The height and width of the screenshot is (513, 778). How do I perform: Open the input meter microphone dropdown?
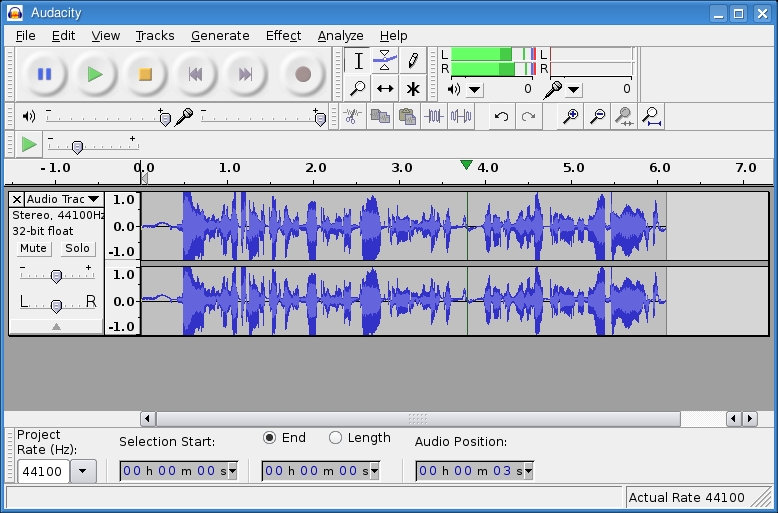coord(572,89)
